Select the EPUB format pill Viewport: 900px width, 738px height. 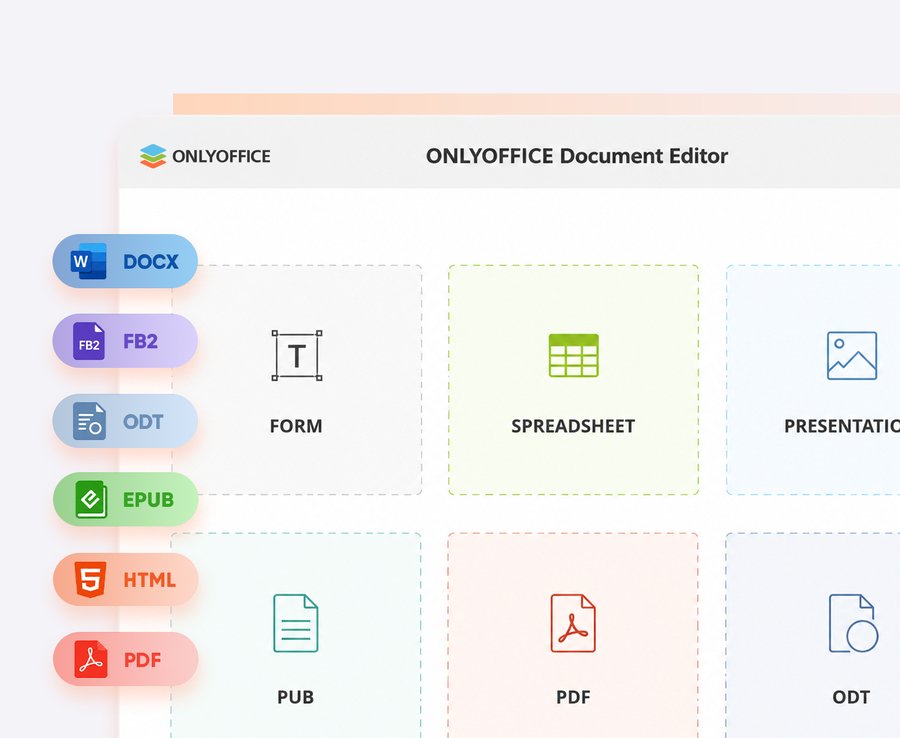pos(126,499)
